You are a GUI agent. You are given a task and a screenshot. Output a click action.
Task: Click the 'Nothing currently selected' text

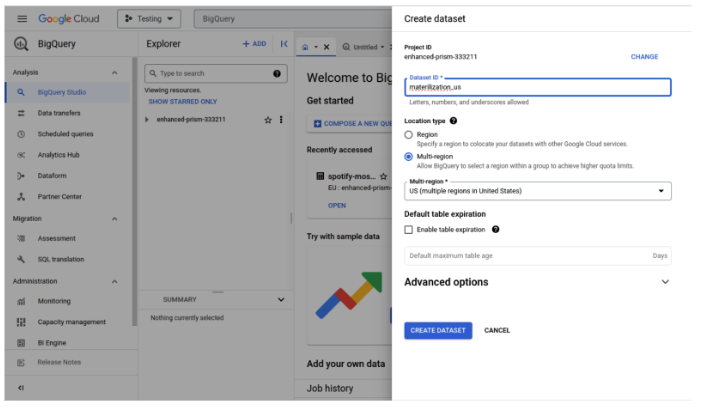(187, 318)
